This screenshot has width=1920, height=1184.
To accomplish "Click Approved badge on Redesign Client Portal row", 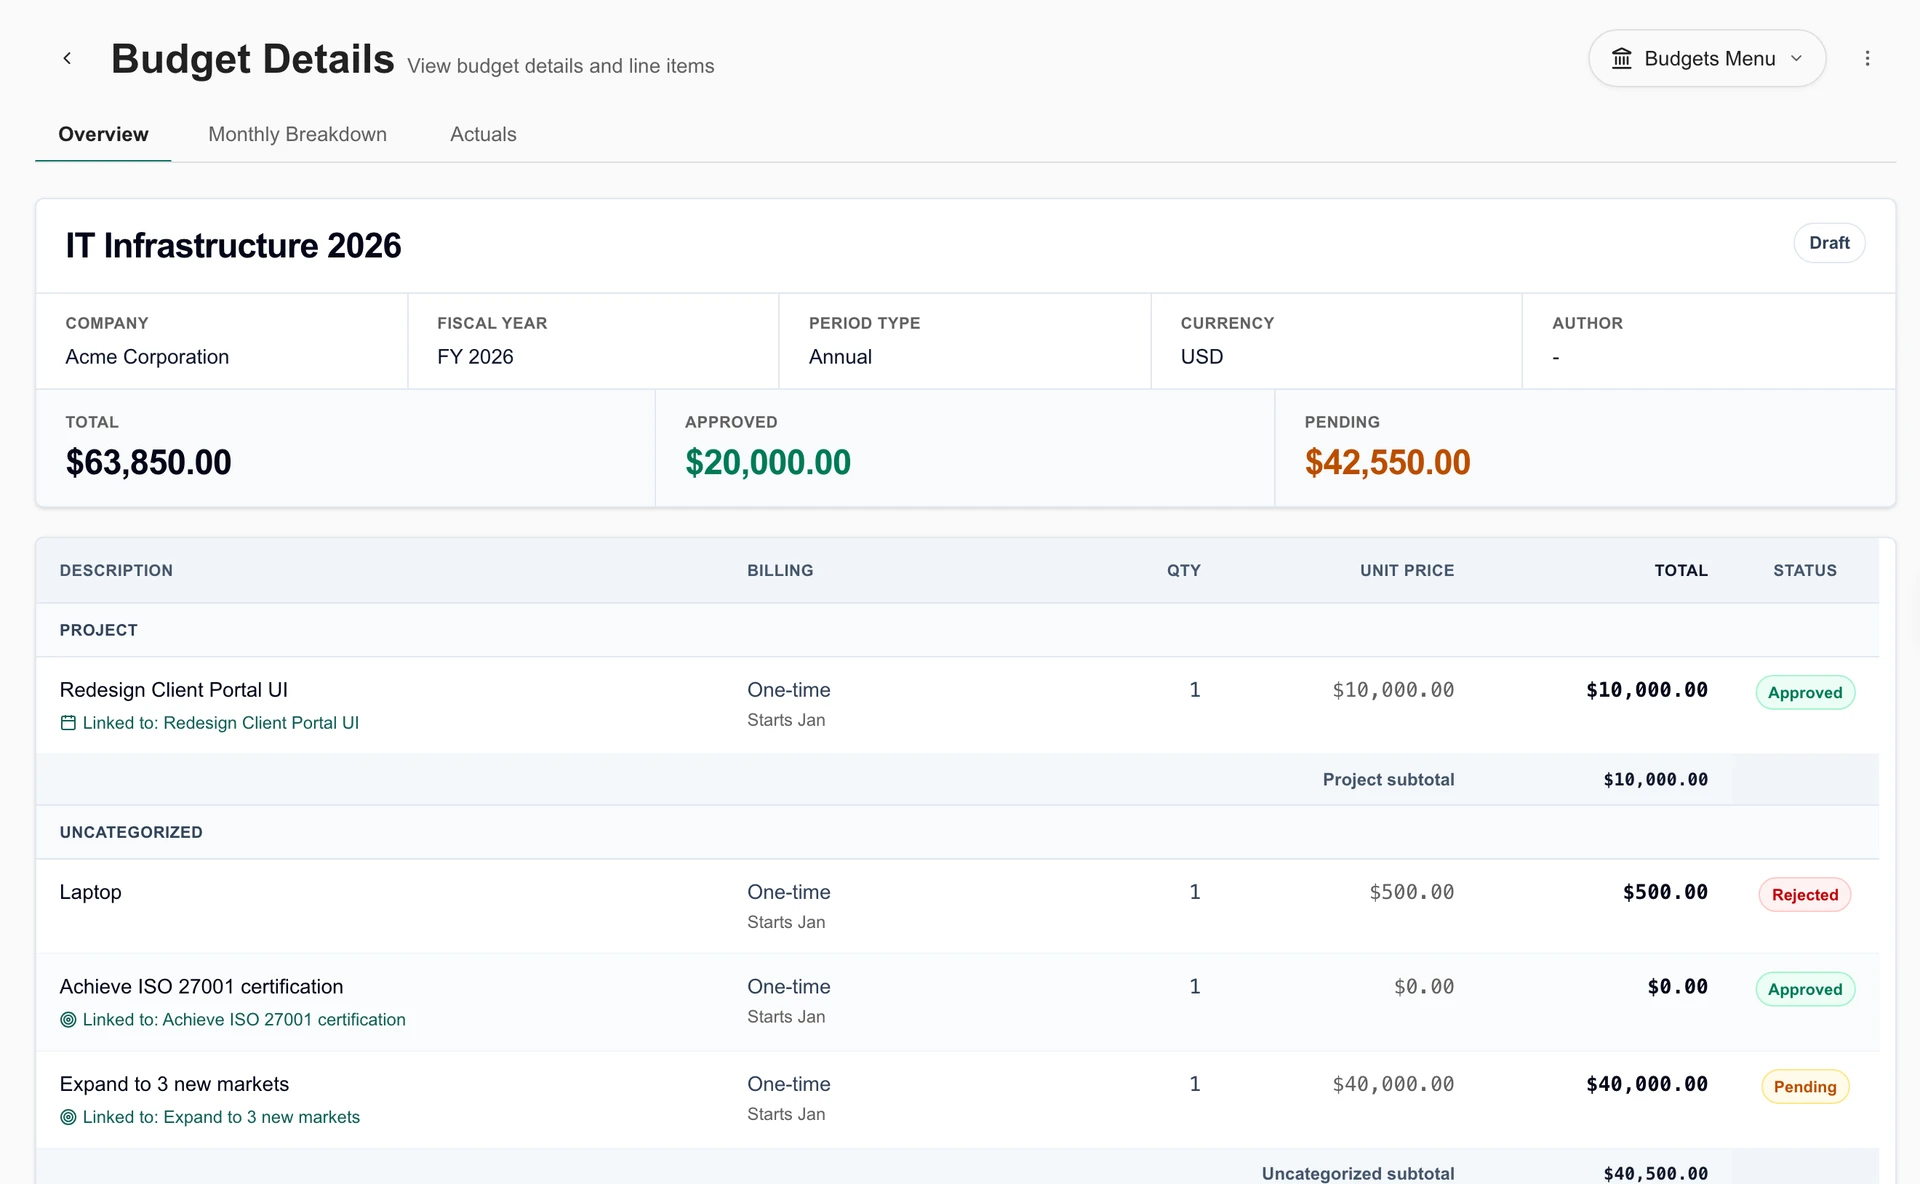I will tap(1805, 692).
